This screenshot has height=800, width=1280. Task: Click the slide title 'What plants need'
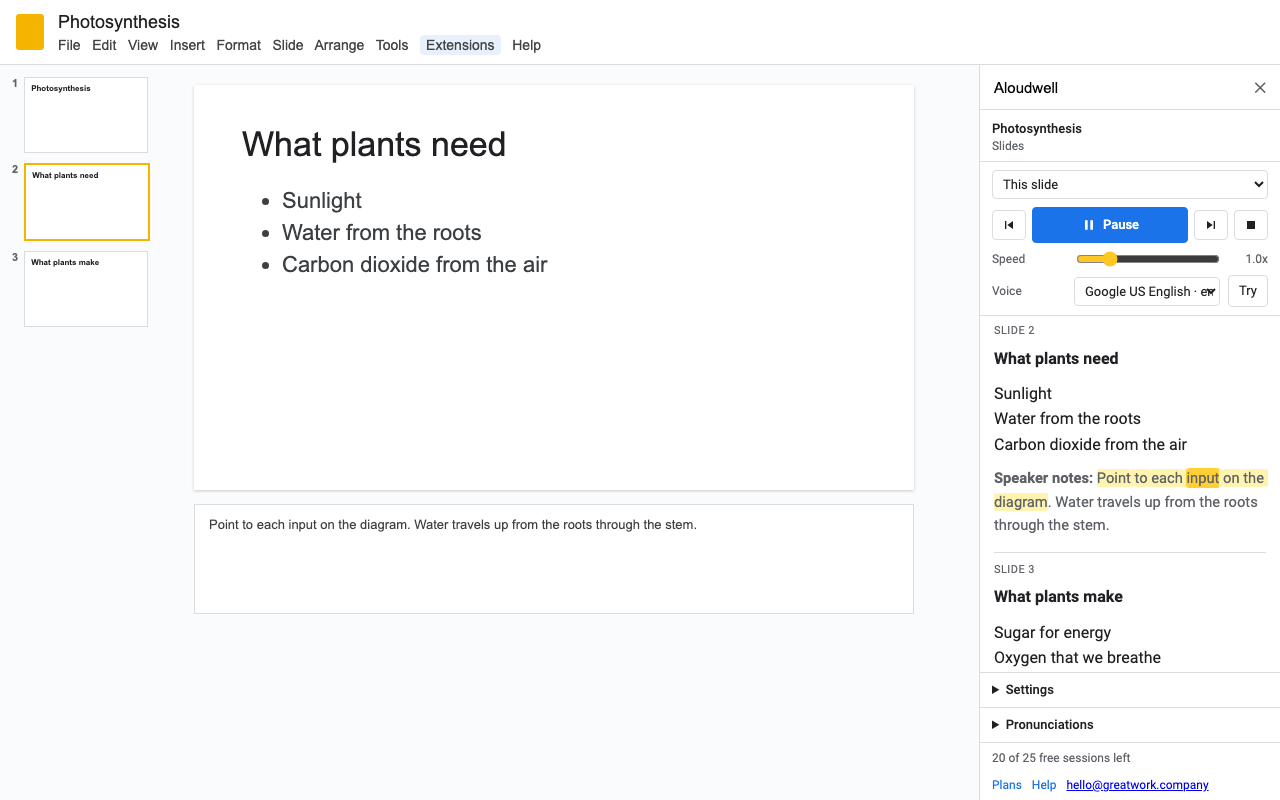pos(374,144)
